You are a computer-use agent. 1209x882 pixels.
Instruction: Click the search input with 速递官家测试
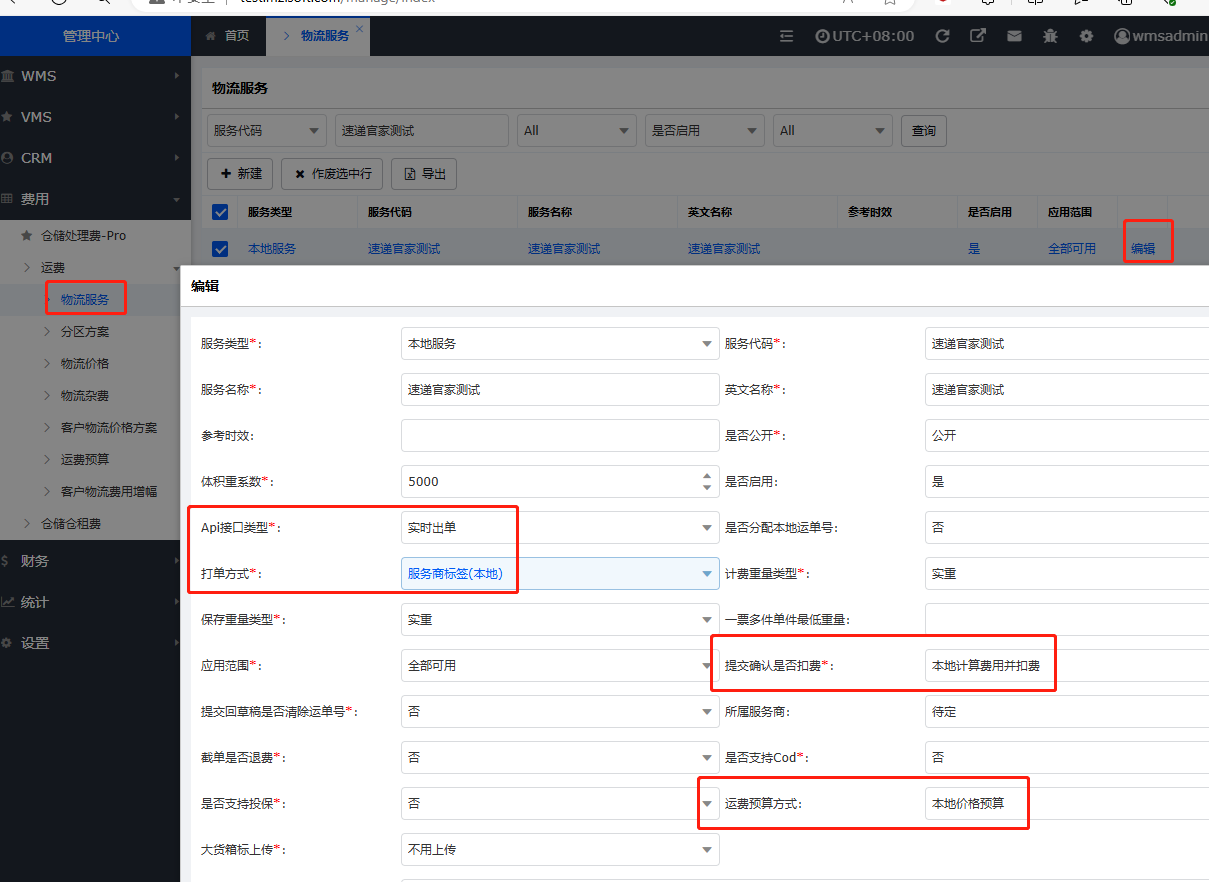point(423,130)
